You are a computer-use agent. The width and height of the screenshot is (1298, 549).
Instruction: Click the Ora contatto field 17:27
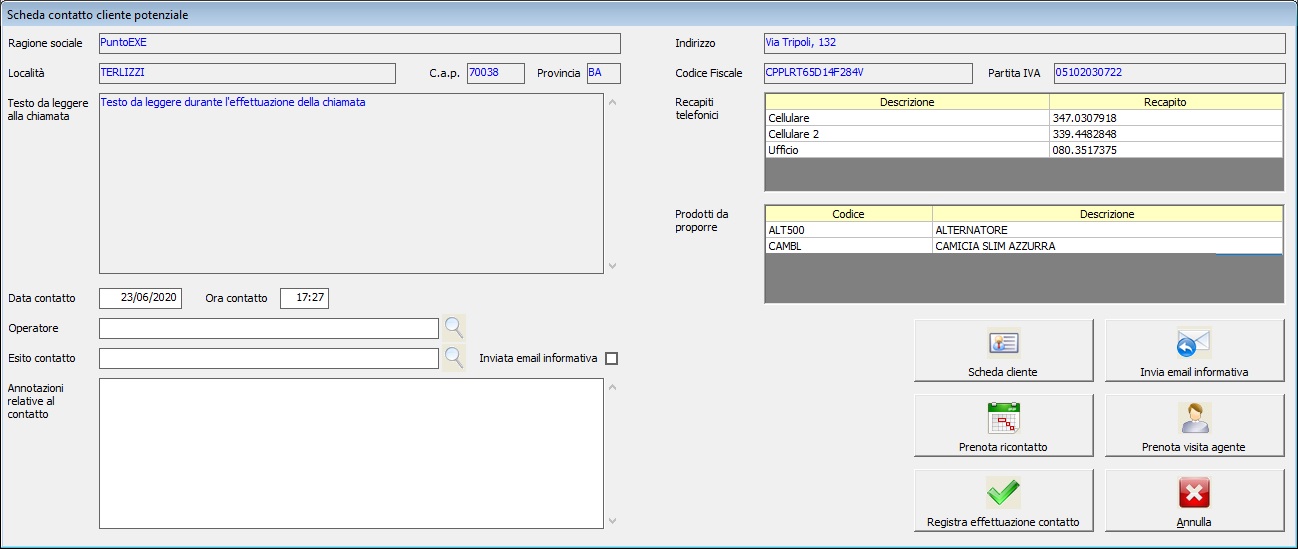pos(304,298)
